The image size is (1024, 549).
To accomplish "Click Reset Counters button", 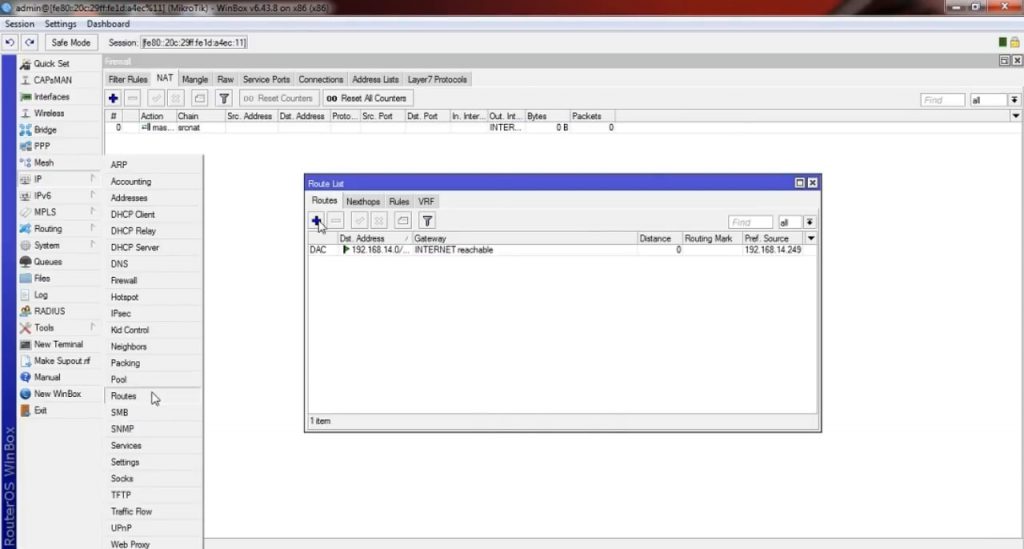I will pos(278,99).
